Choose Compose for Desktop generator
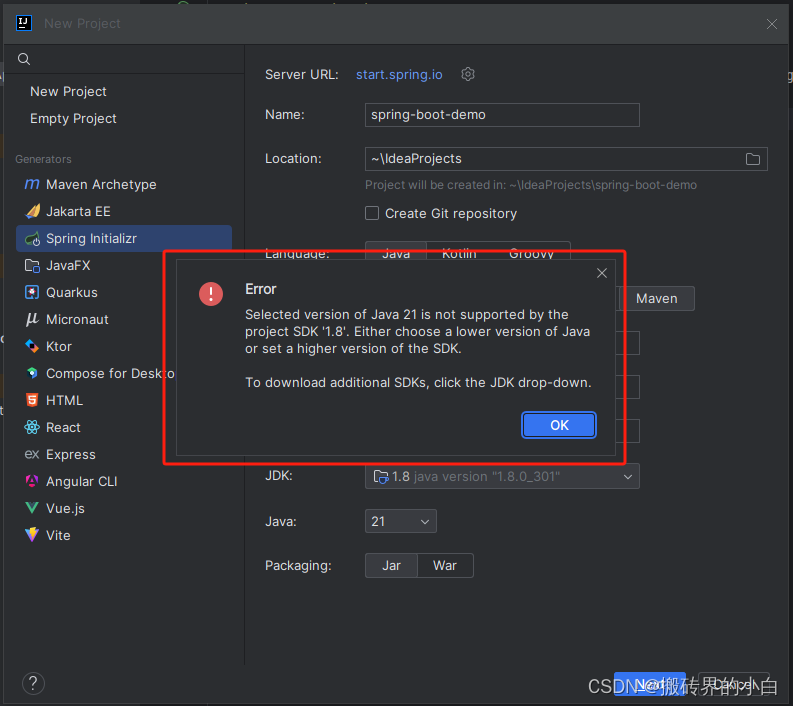793x706 pixels. tap(110, 373)
